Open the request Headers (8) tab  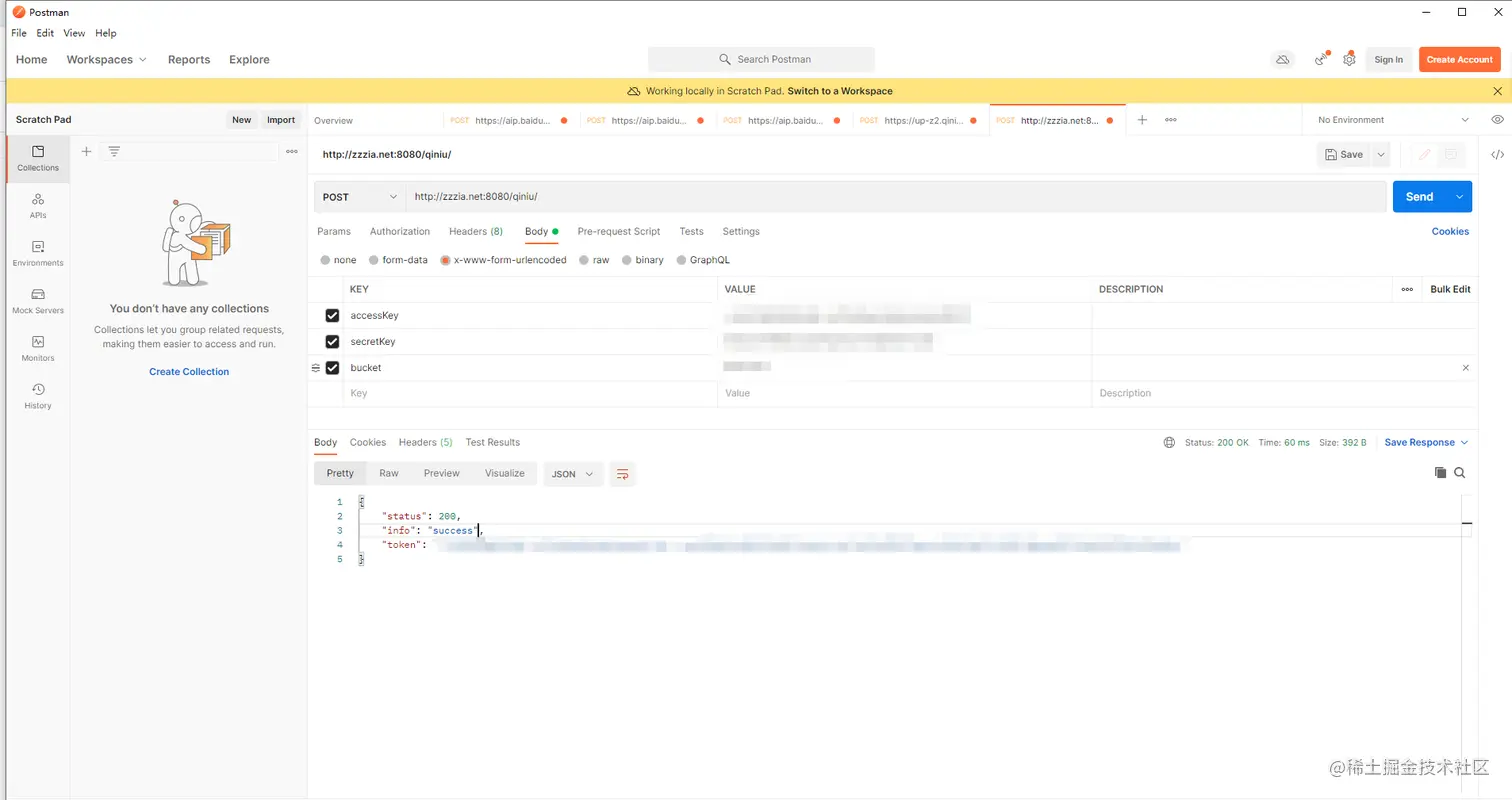coord(476,231)
